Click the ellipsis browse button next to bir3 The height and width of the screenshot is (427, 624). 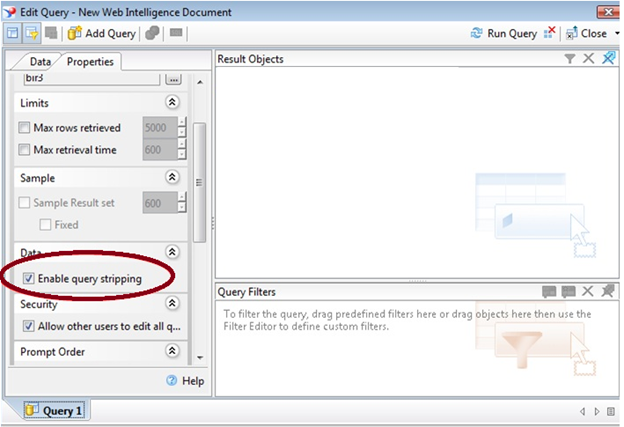tap(173, 79)
